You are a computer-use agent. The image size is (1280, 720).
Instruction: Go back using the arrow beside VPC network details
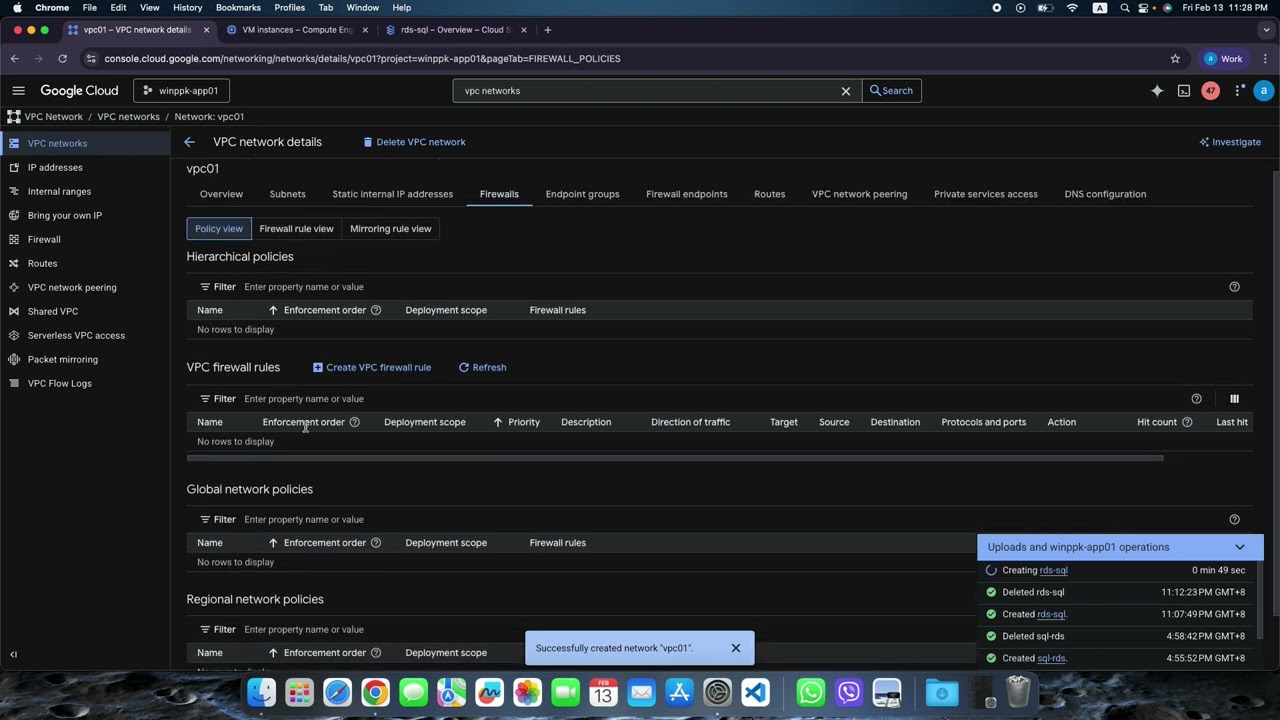click(x=189, y=142)
